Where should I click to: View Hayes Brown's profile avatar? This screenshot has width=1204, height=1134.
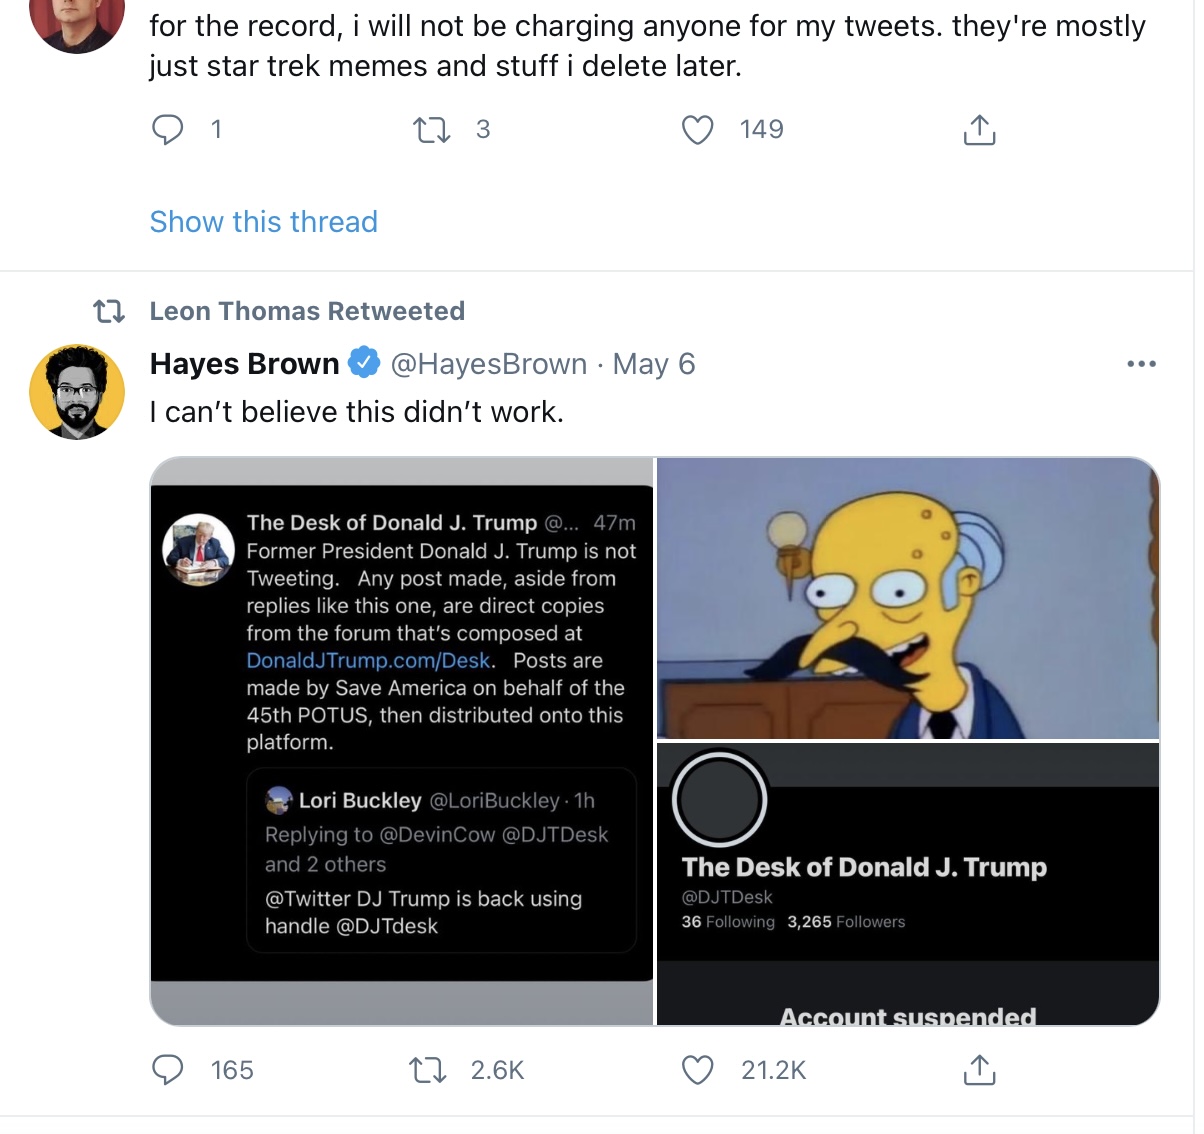coord(77,392)
